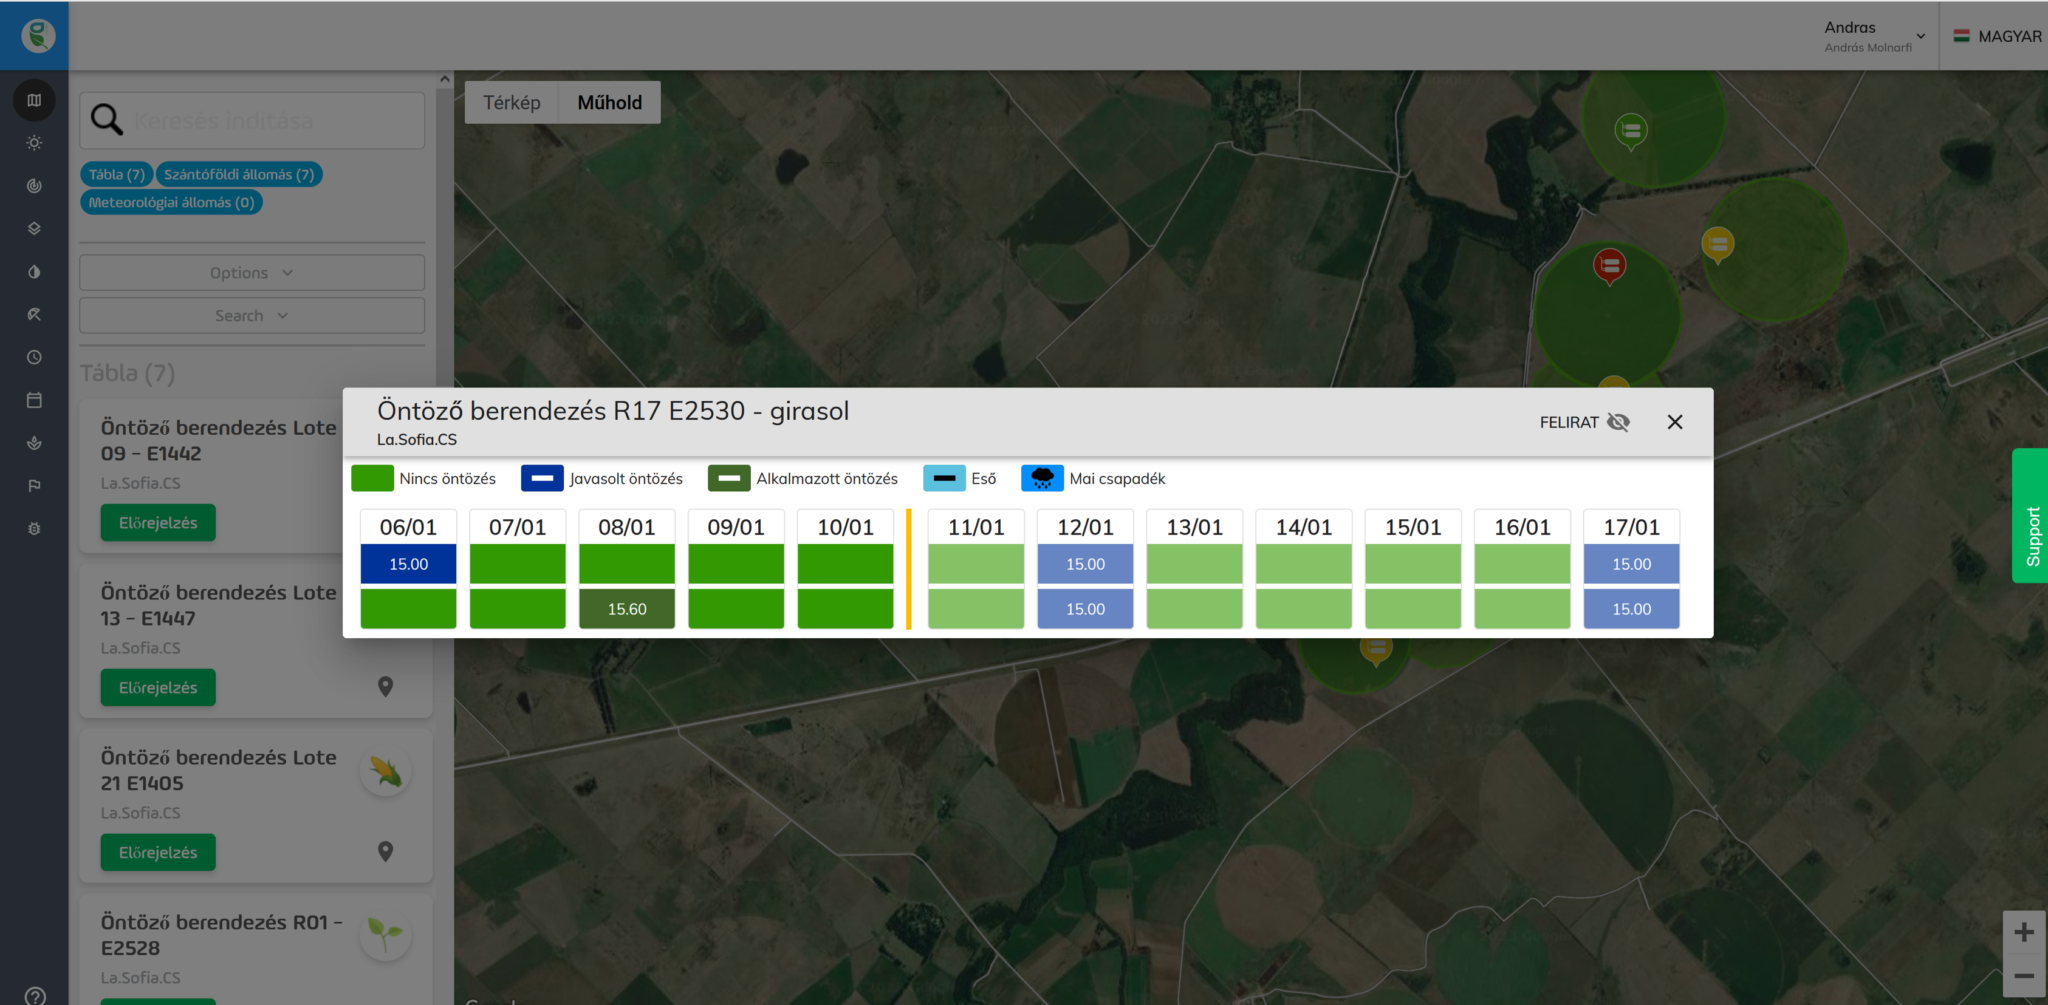2048x1005 pixels.
Task: Click the map icon in the sidebar
Action: (x=34, y=100)
